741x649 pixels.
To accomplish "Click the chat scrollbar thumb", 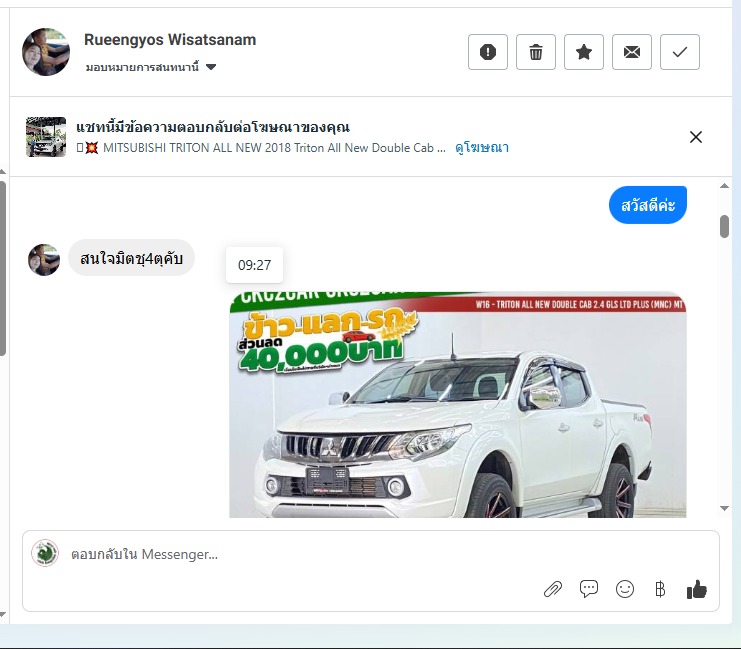I will tap(724, 226).
